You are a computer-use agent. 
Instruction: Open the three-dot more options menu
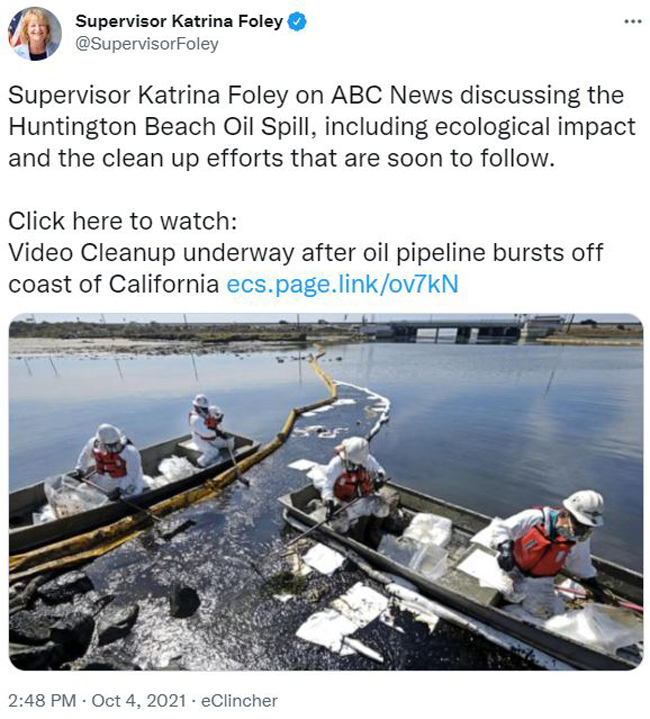[633, 21]
